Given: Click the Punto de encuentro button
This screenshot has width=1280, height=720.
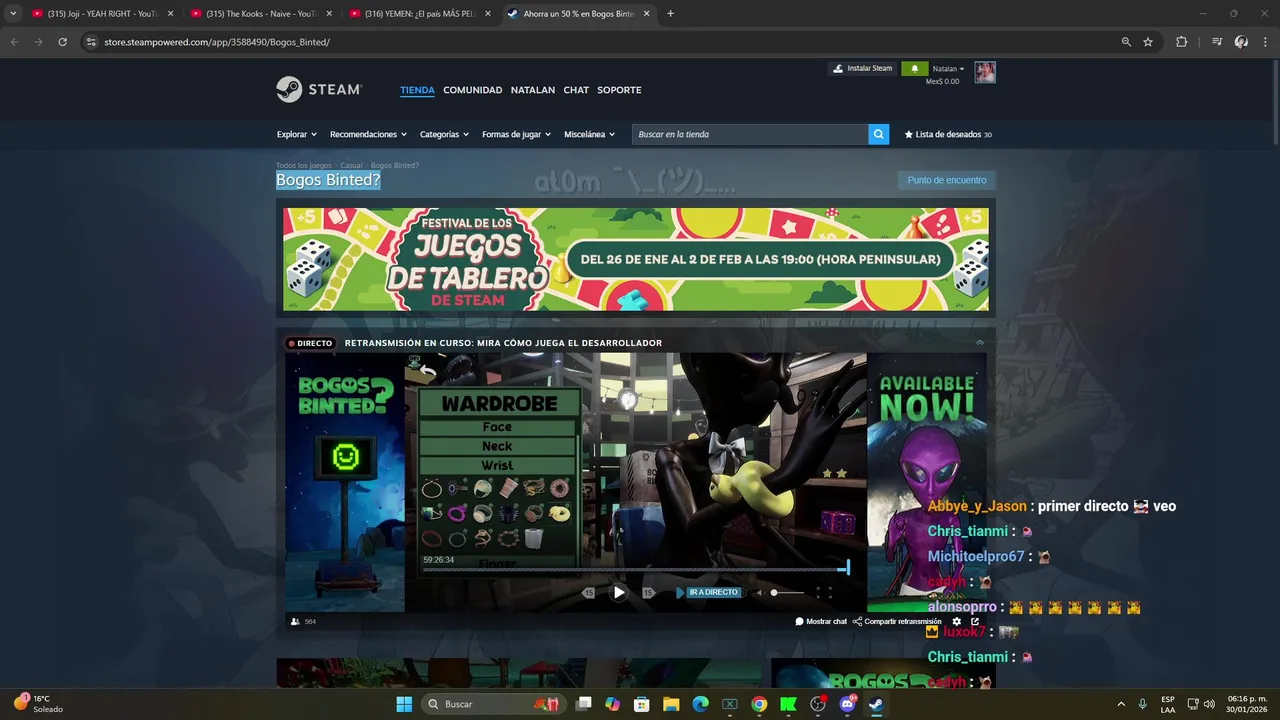Looking at the screenshot, I should point(947,180).
